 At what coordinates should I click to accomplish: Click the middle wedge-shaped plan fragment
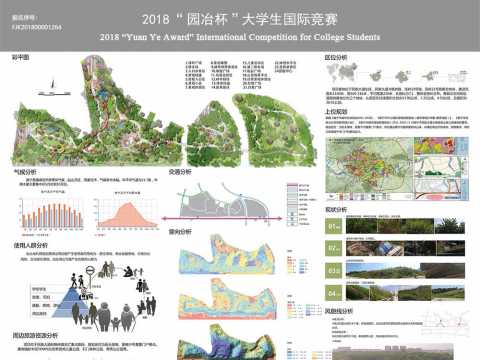213,134
